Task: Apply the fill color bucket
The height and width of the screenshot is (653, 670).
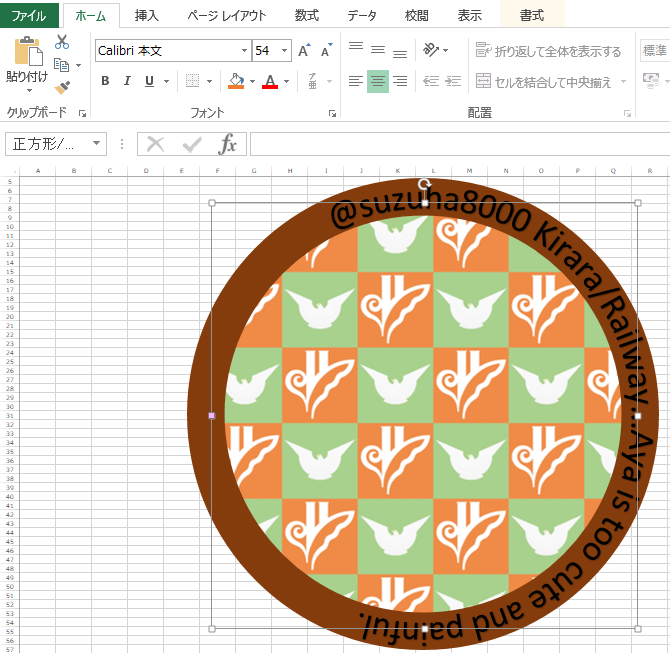Action: [236, 80]
